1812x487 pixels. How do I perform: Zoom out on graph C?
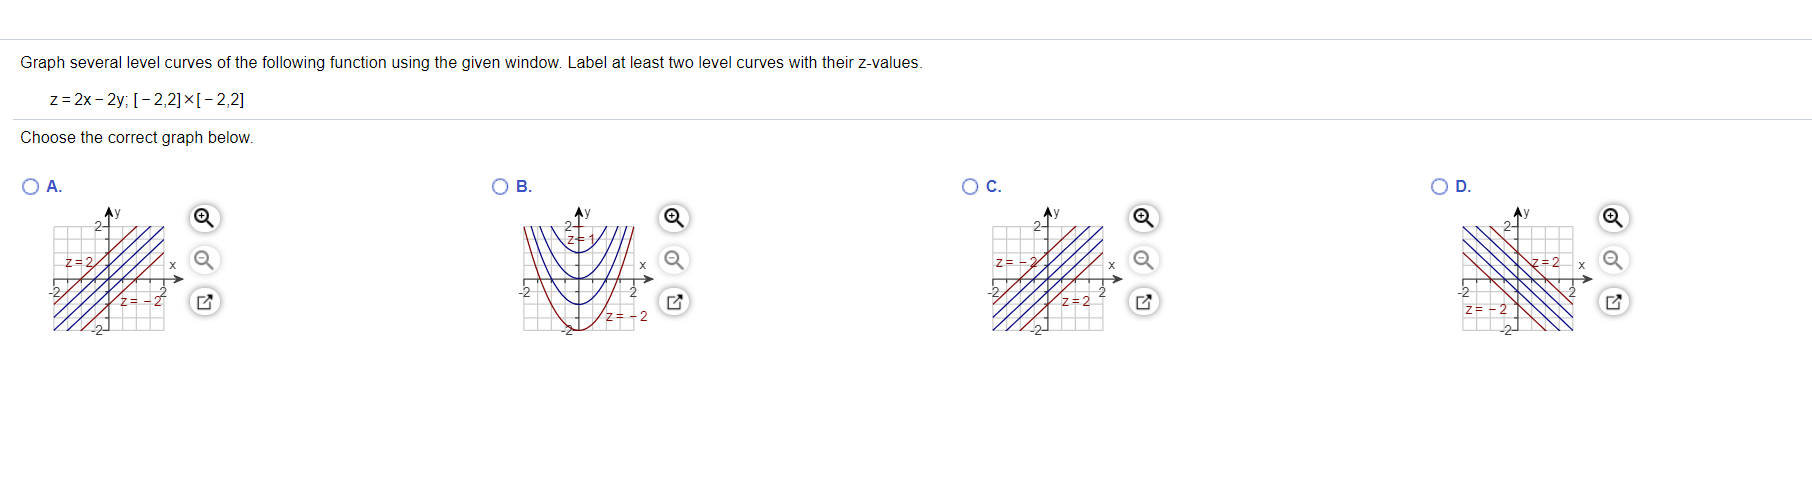tap(1143, 260)
